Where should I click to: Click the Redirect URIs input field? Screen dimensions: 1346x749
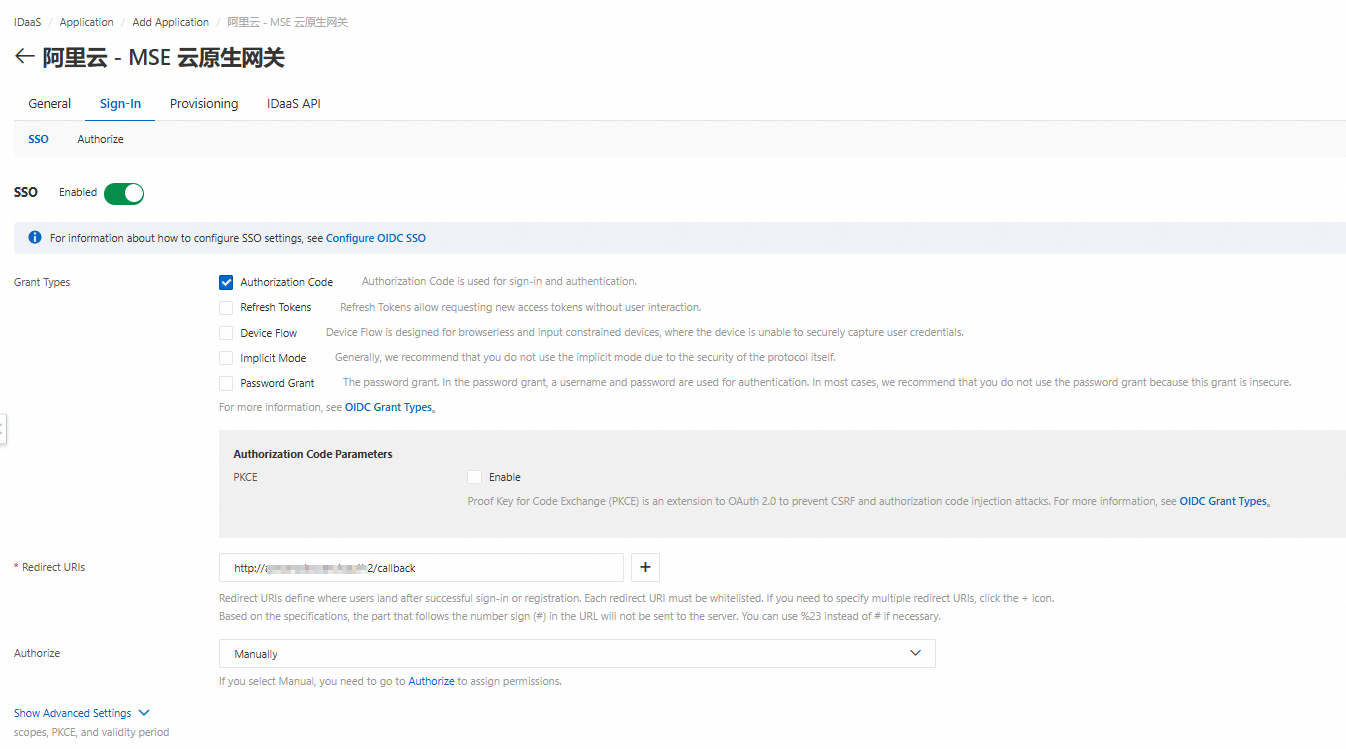pos(421,568)
